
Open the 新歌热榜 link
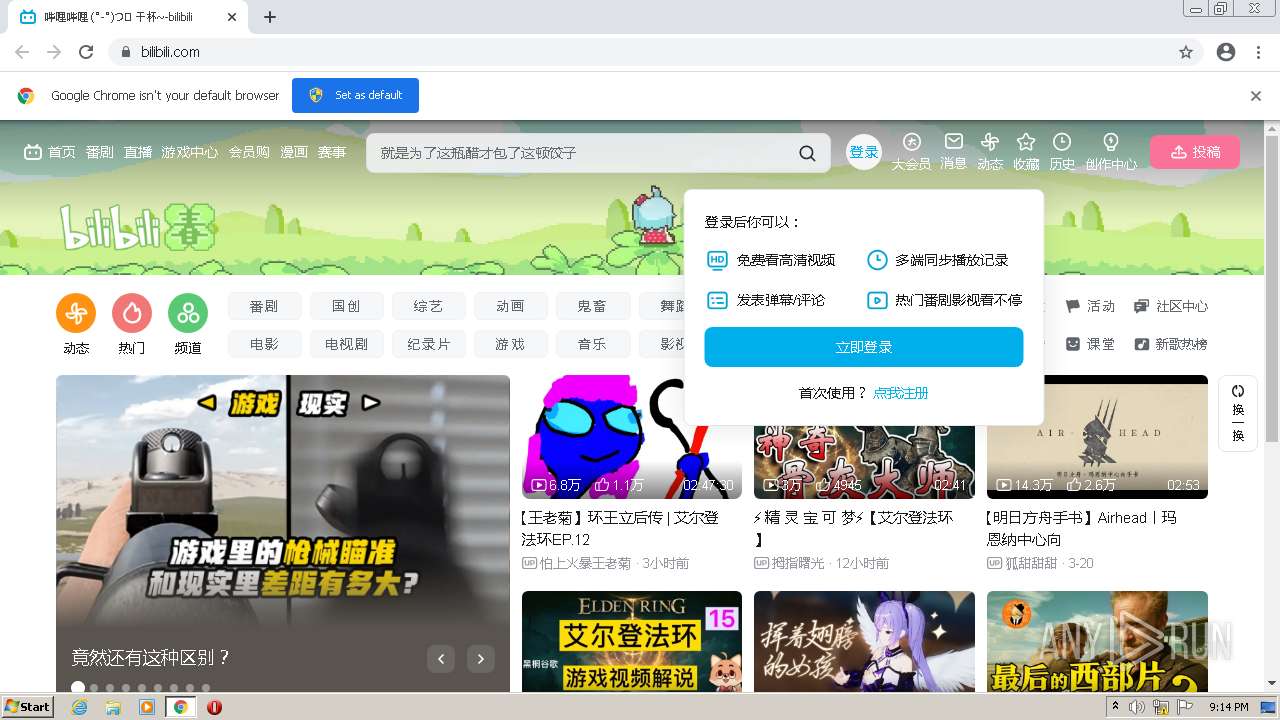1171,344
